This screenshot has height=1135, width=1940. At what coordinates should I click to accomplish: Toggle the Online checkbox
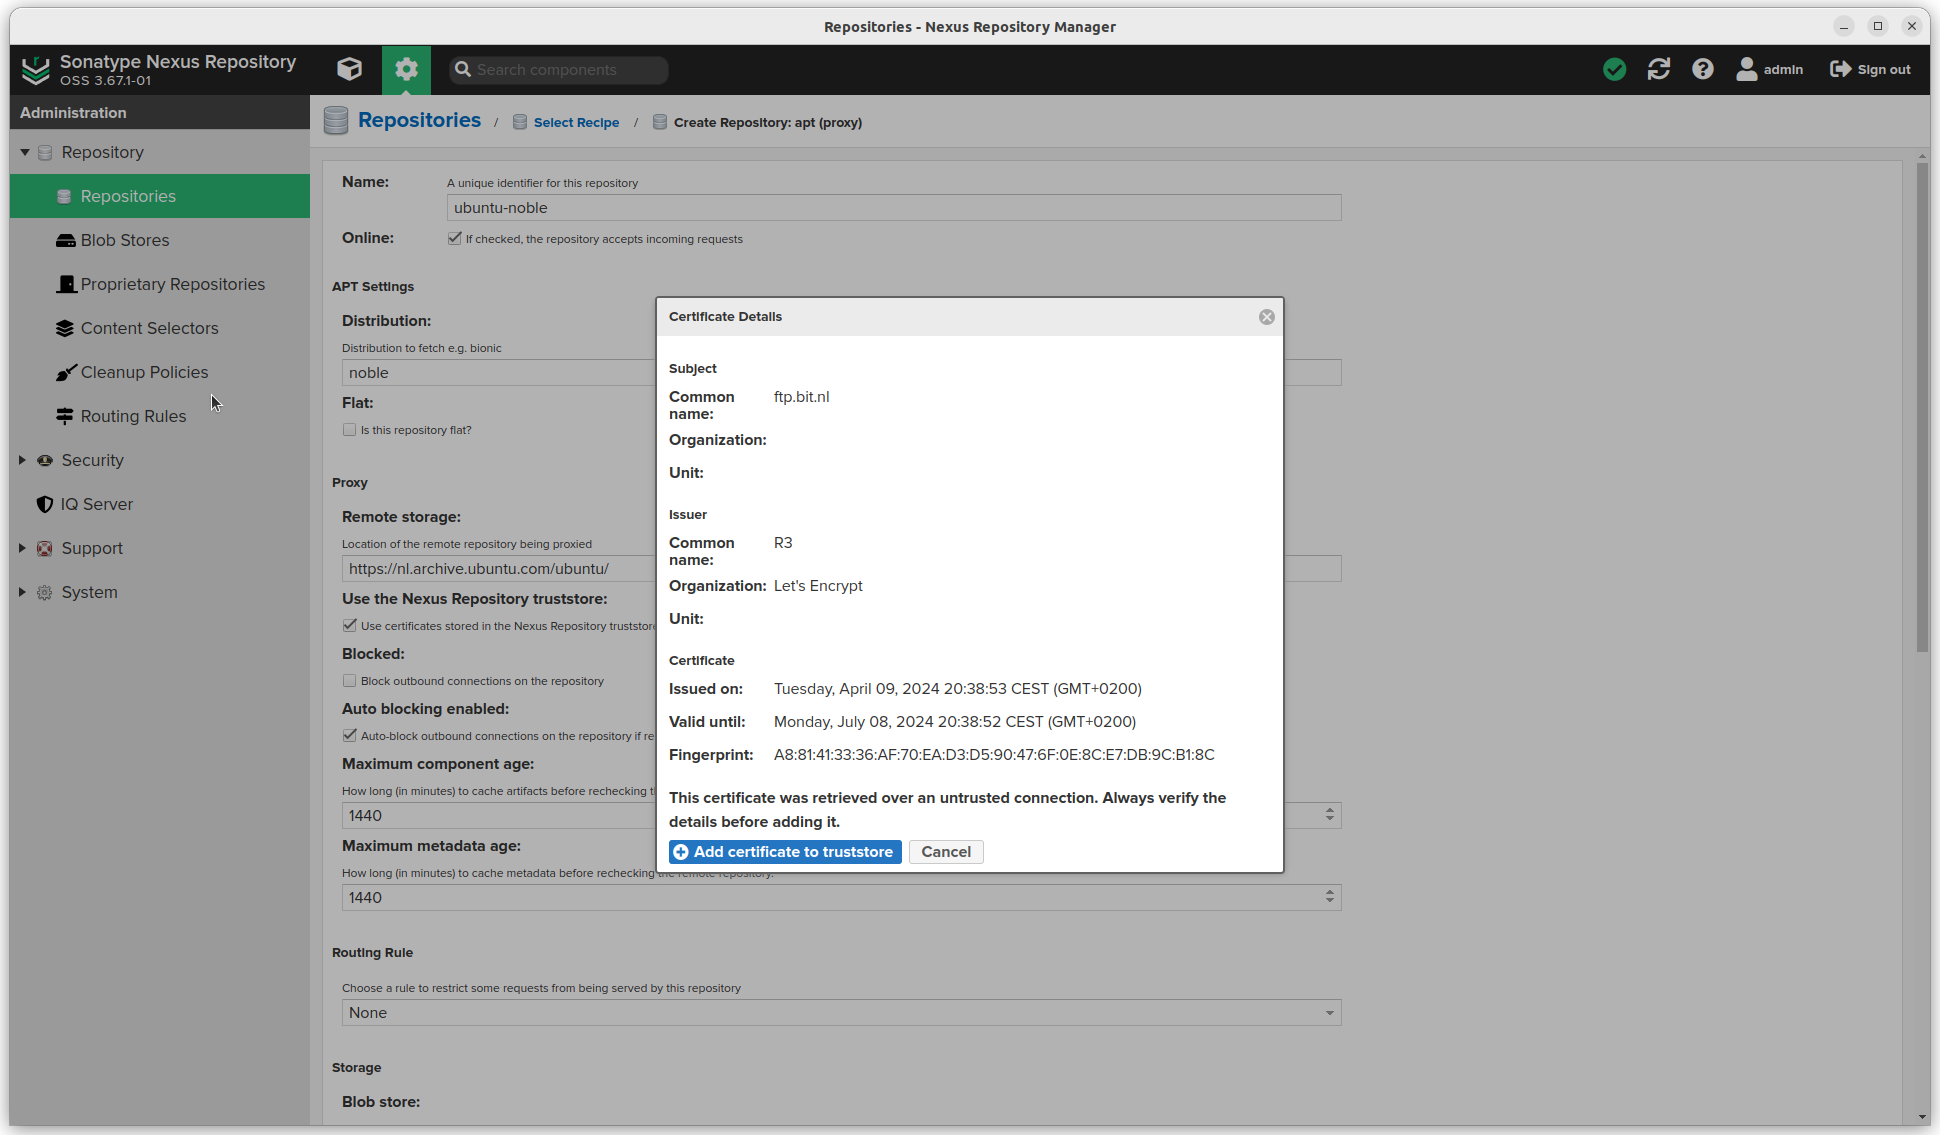[x=455, y=238]
